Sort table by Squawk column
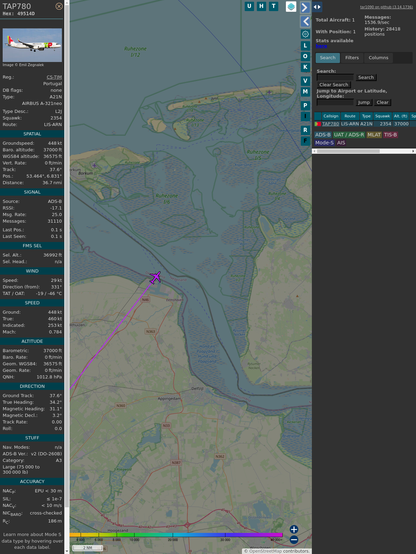The width and height of the screenshot is (416, 554). click(382, 116)
